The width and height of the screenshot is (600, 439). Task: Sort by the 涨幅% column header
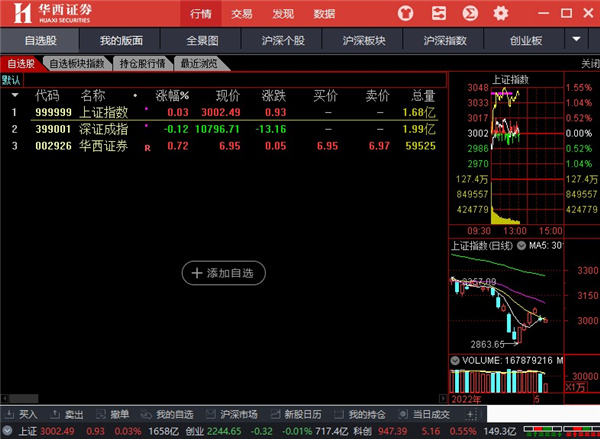click(172, 95)
